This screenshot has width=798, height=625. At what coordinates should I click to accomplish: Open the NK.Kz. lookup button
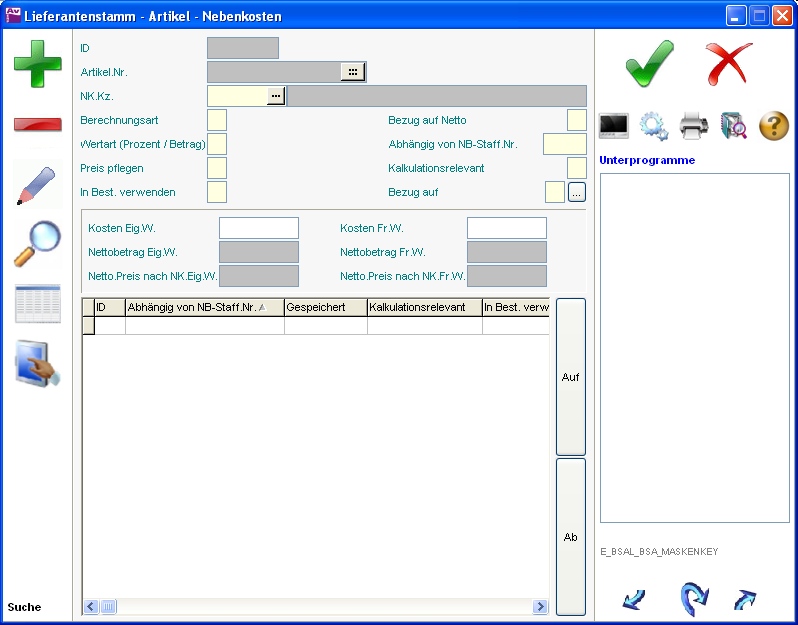pyautogui.click(x=276, y=96)
